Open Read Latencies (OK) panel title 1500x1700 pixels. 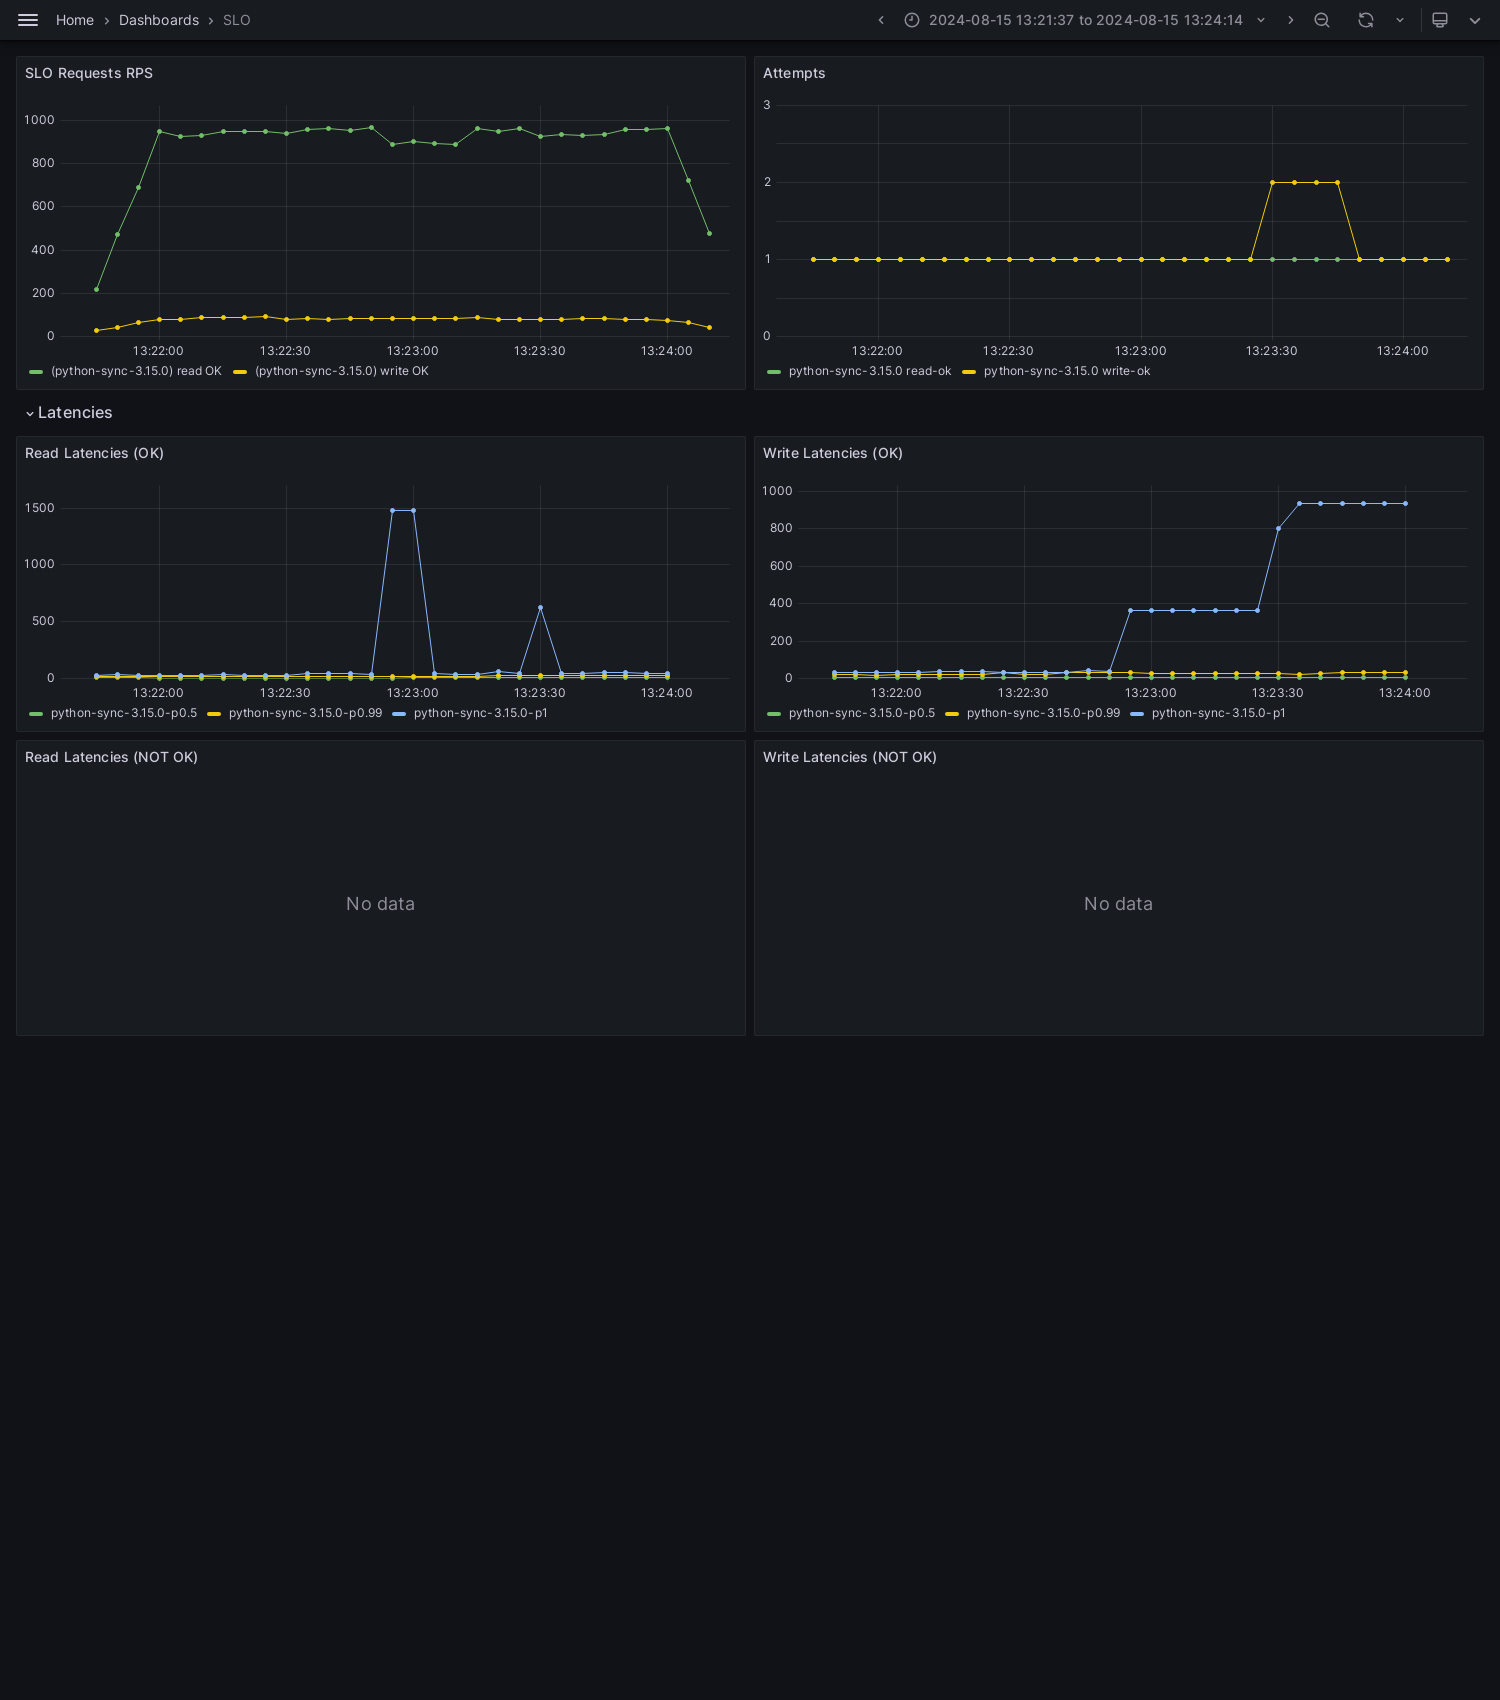tap(94, 453)
